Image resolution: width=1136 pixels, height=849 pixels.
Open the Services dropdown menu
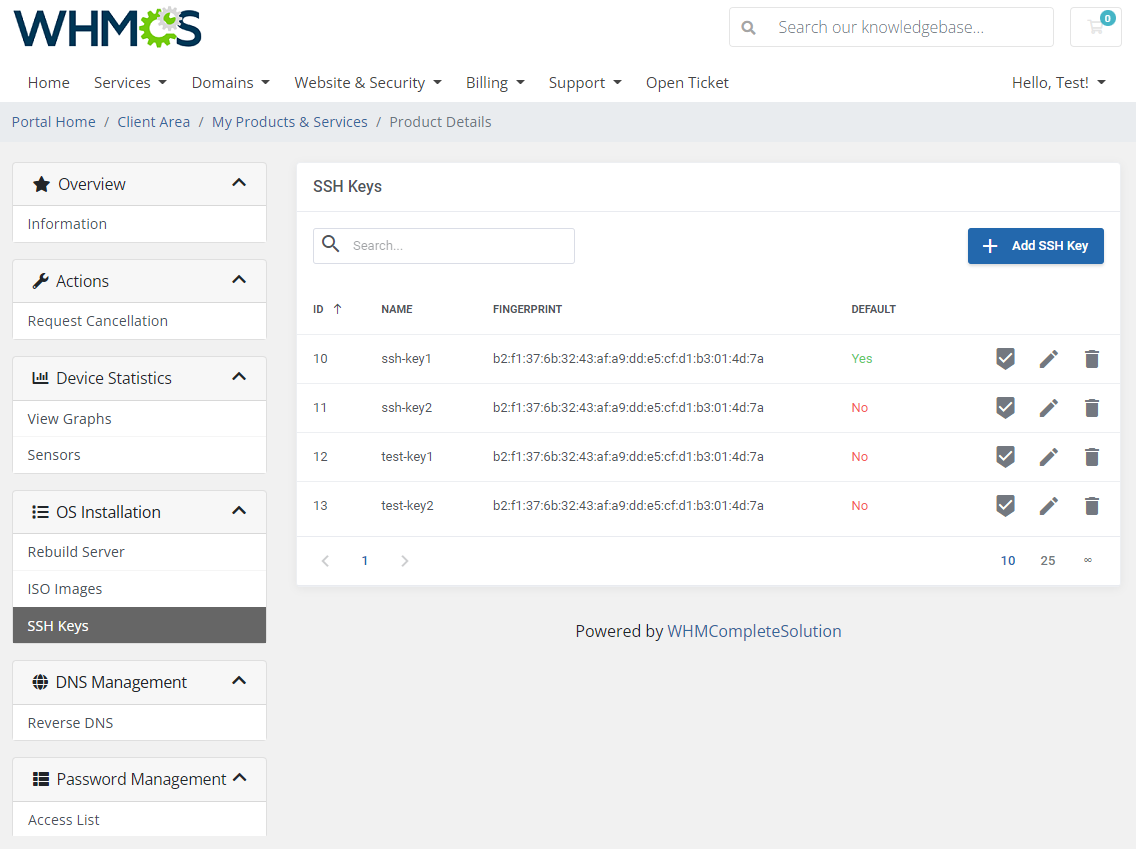[130, 83]
